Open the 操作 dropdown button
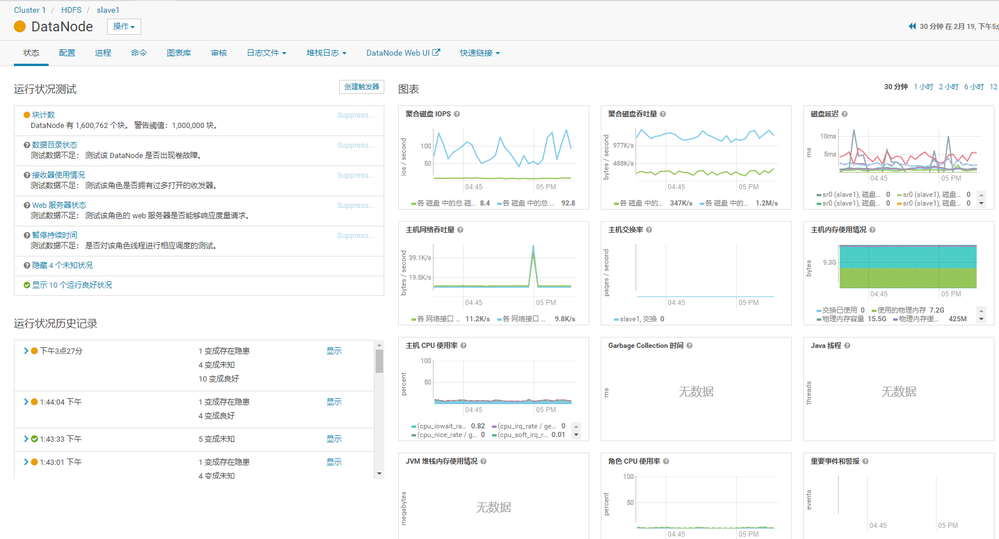999x539 pixels. (124, 27)
